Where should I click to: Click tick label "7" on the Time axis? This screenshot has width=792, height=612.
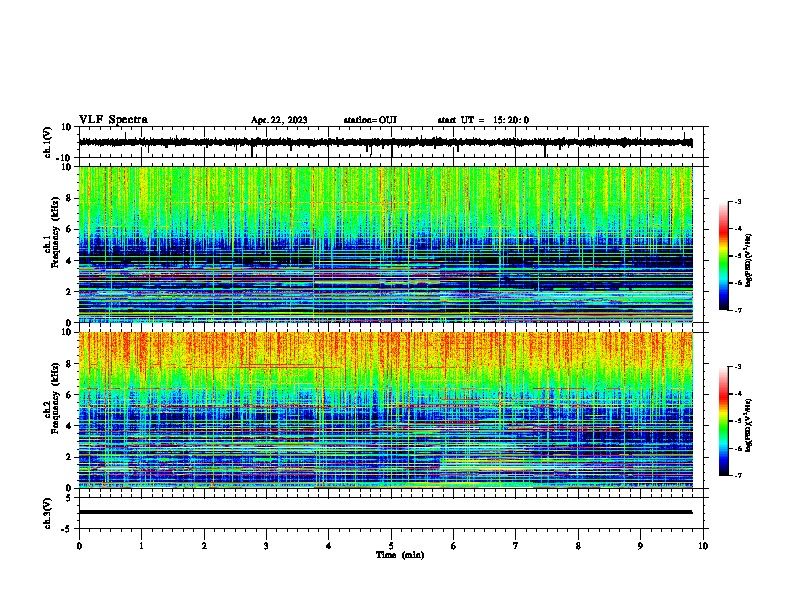coord(516,546)
